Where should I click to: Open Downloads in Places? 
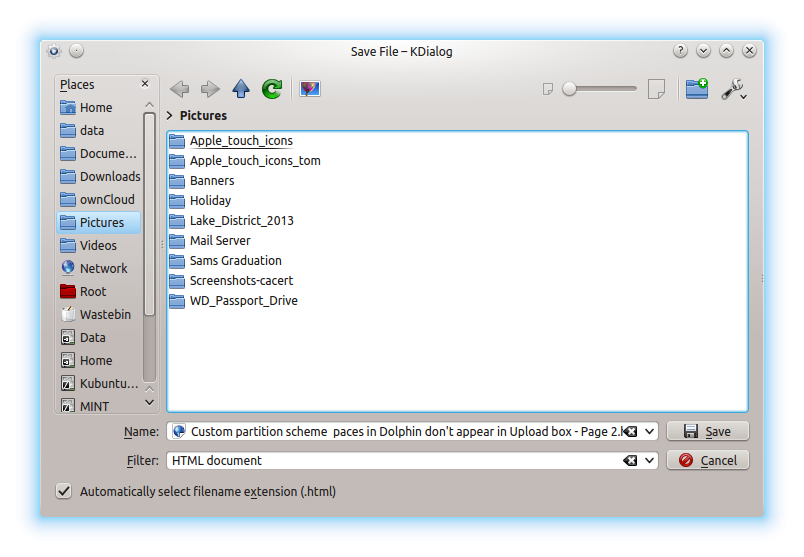click(99, 177)
